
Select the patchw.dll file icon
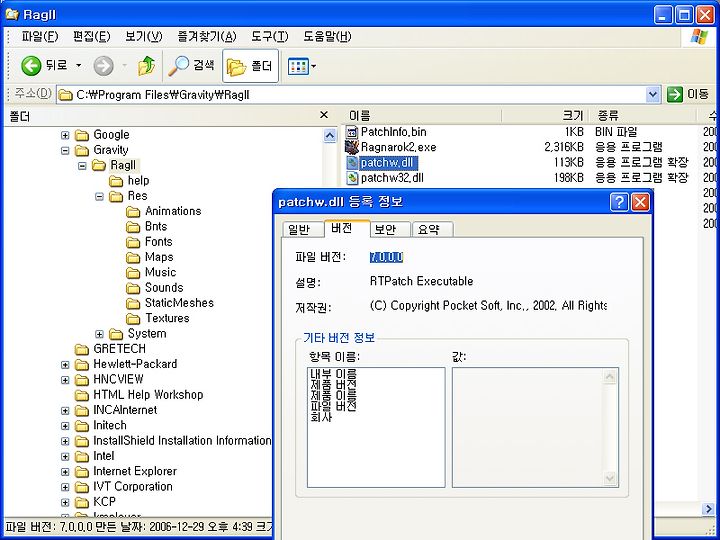click(352, 163)
